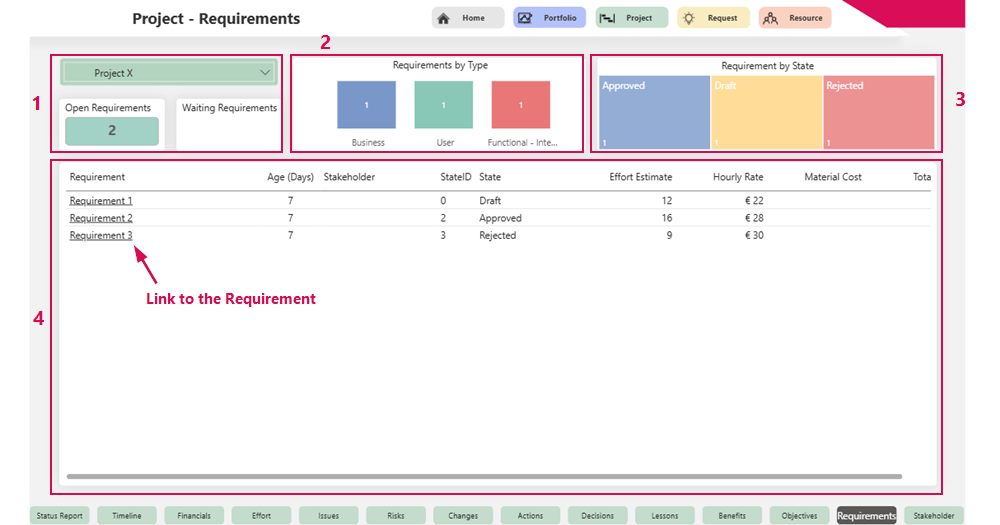Click the Waiting Requirements card
This screenshot has width=1000, height=525.
click(229, 124)
